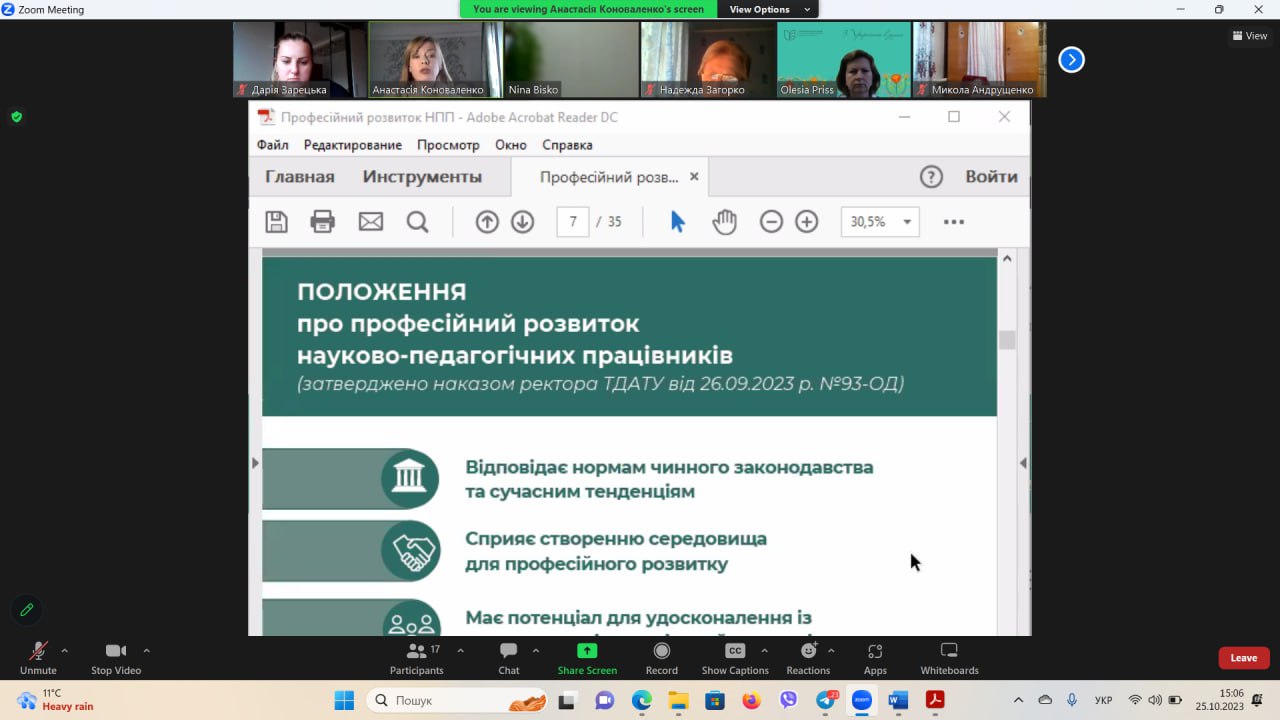Image resolution: width=1280 pixels, height=720 pixels.
Task: Open Firefox from the taskbar
Action: [751, 700]
